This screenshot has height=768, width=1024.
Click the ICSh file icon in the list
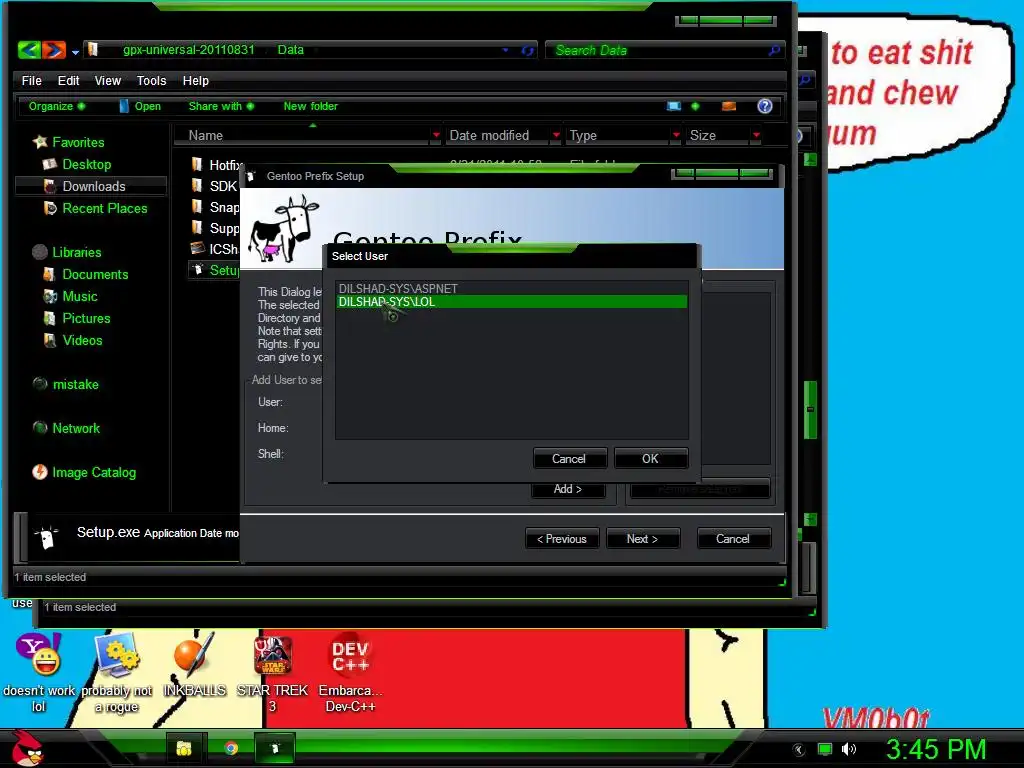(x=197, y=248)
